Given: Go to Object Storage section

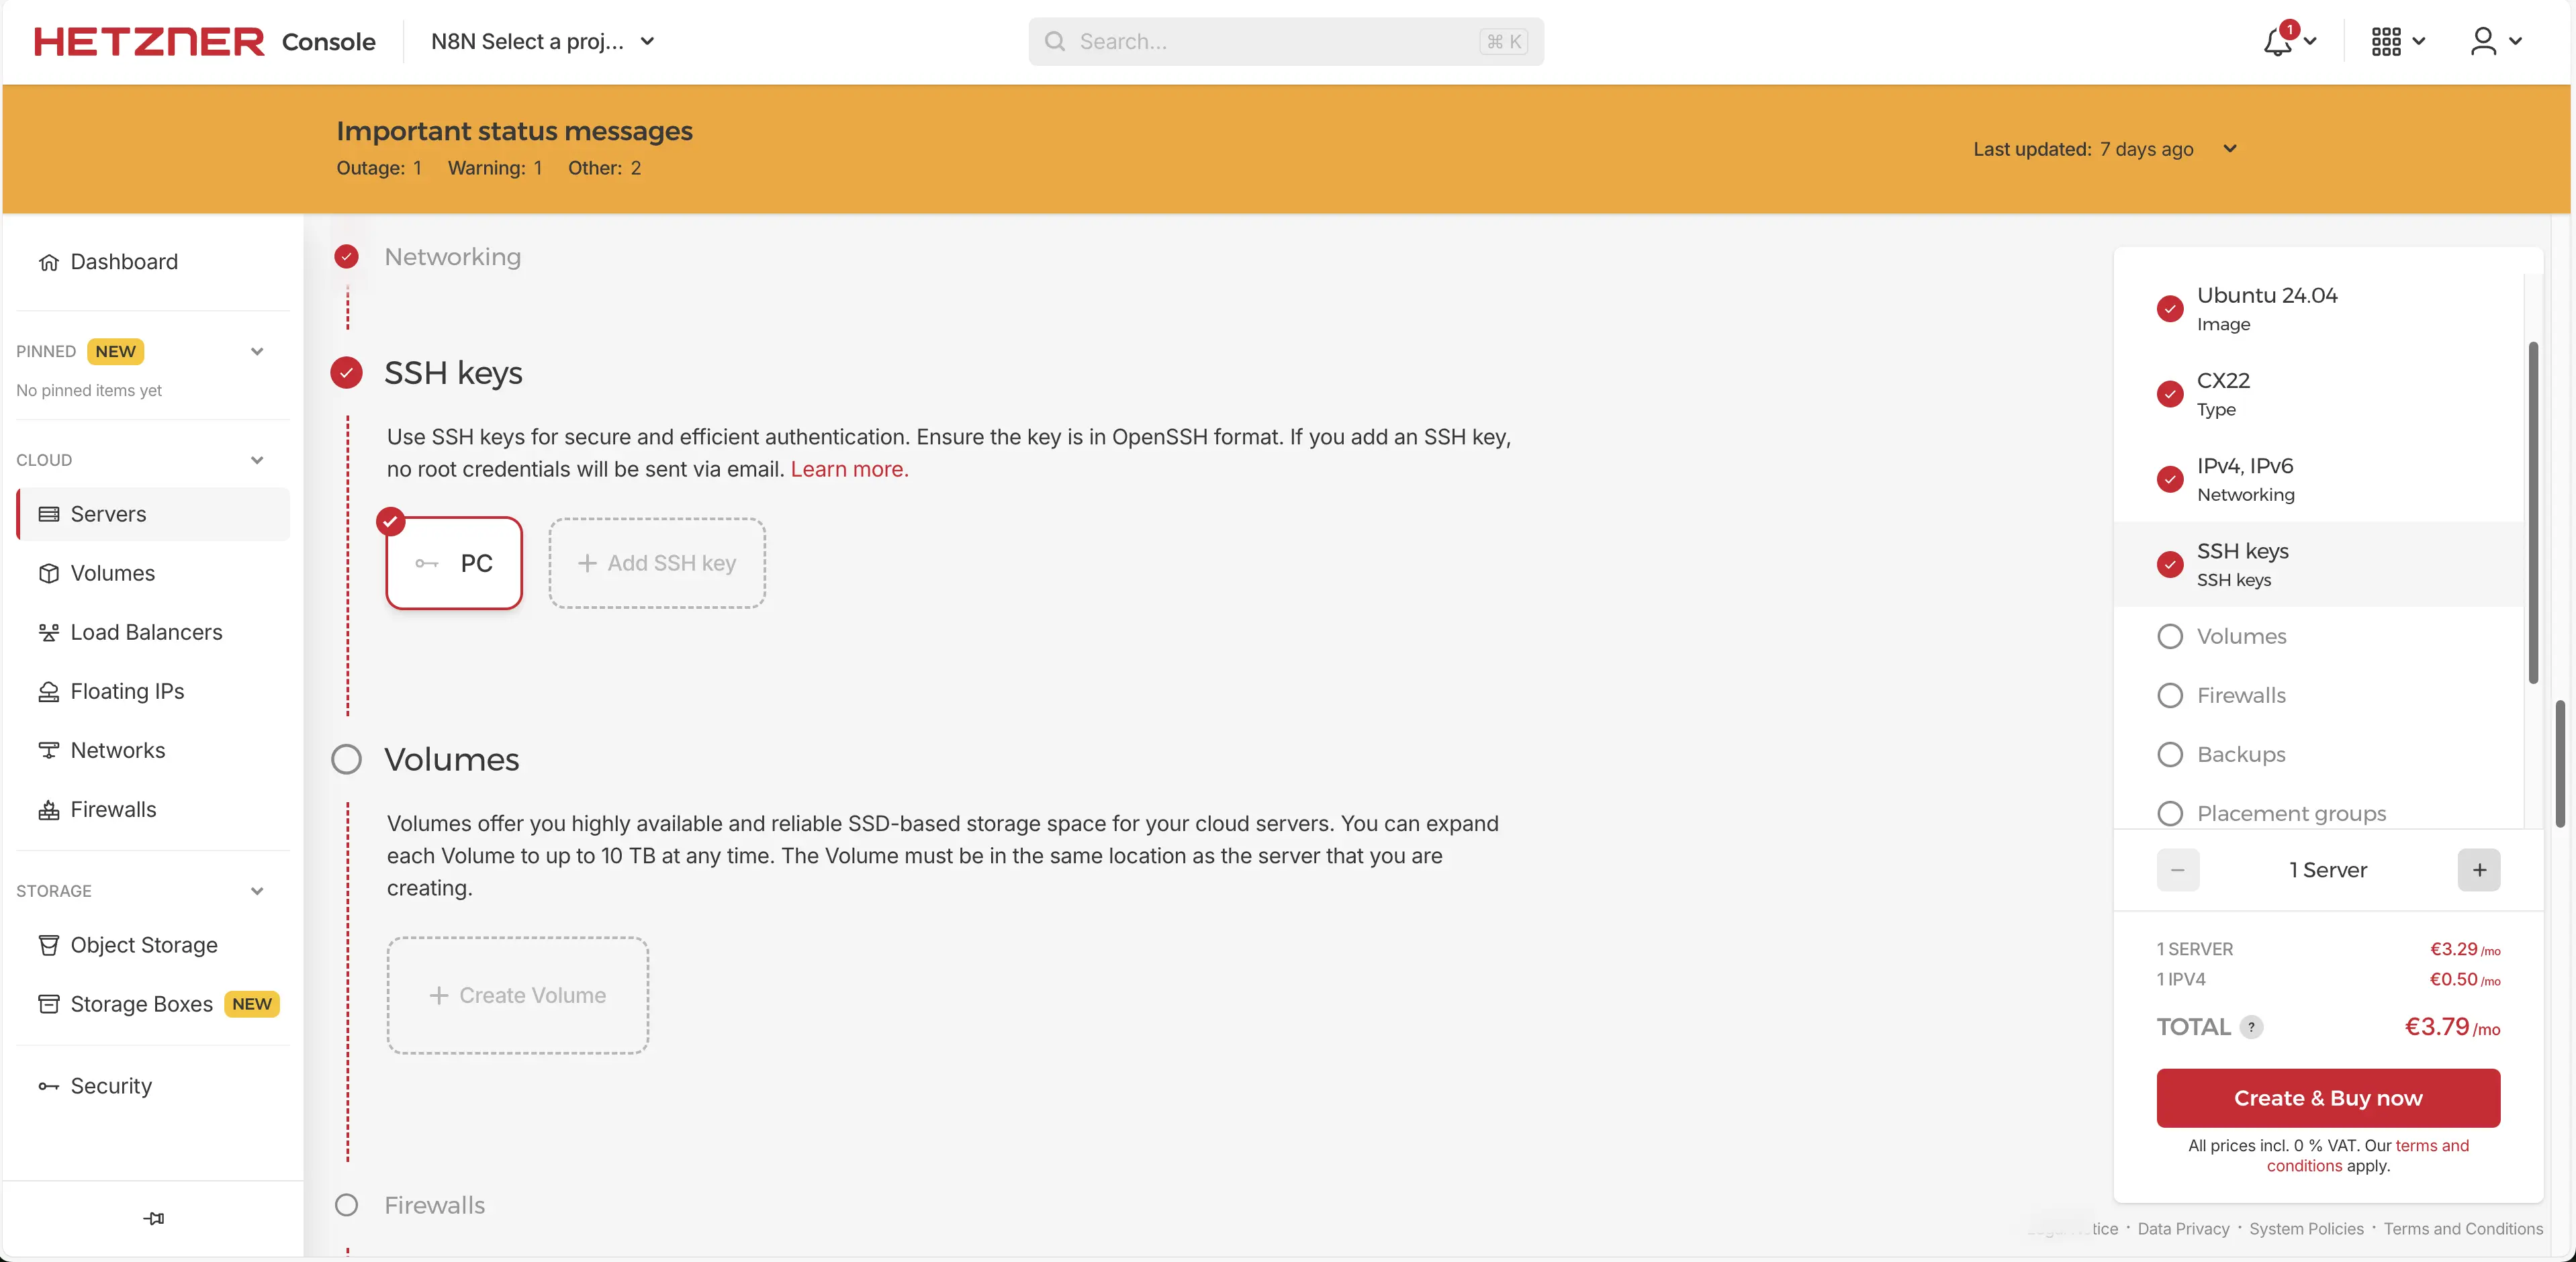Looking at the screenshot, I should point(143,945).
